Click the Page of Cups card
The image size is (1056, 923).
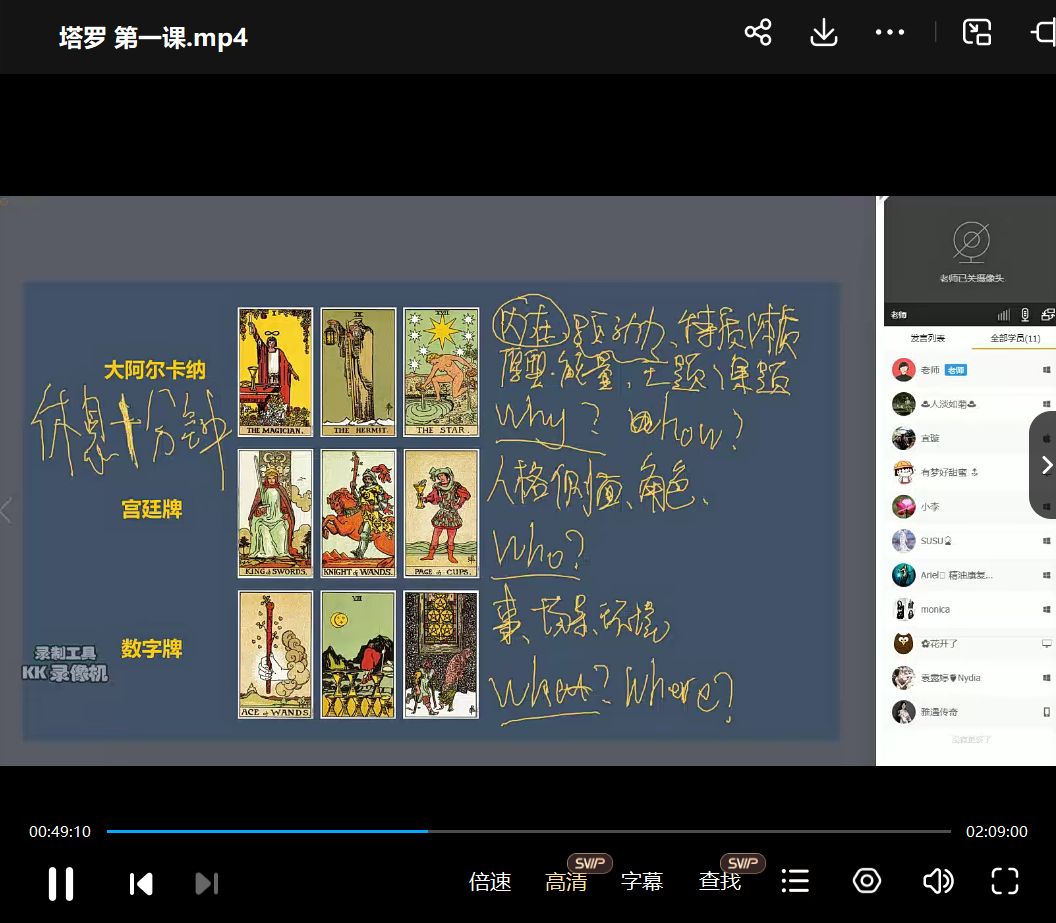pyautogui.click(x=441, y=514)
